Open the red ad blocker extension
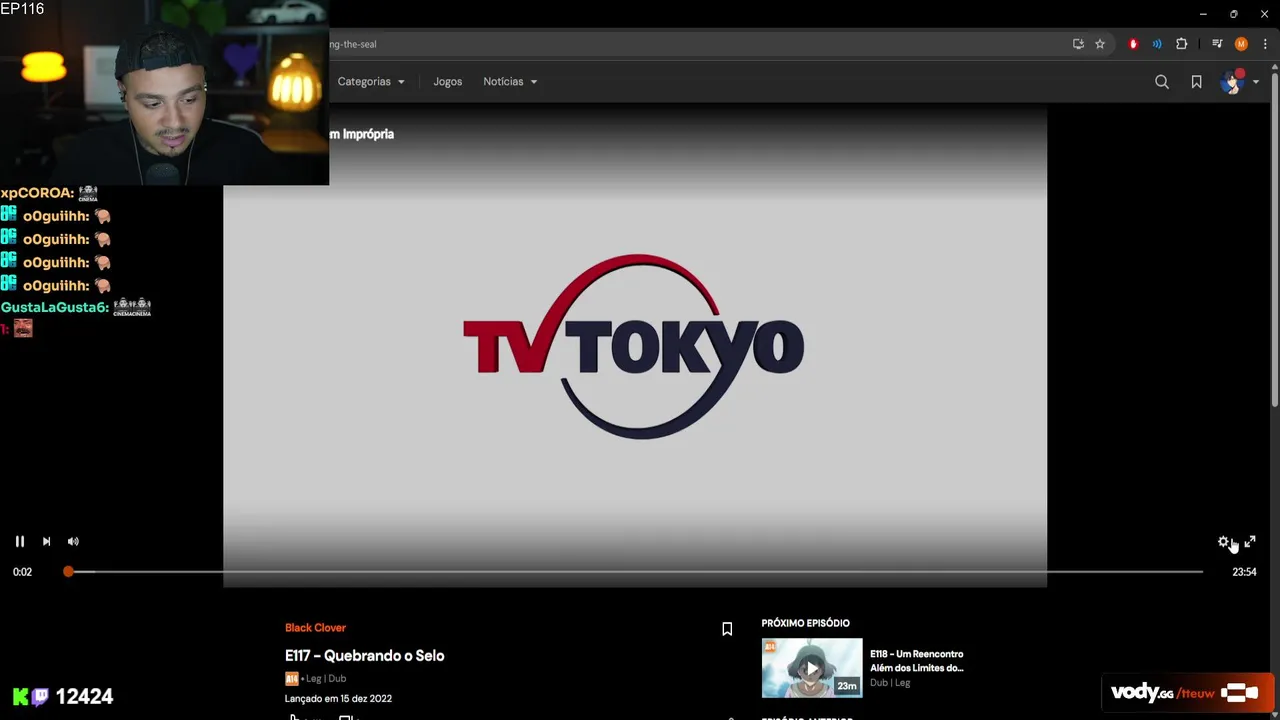This screenshot has width=1280, height=720. [1133, 44]
